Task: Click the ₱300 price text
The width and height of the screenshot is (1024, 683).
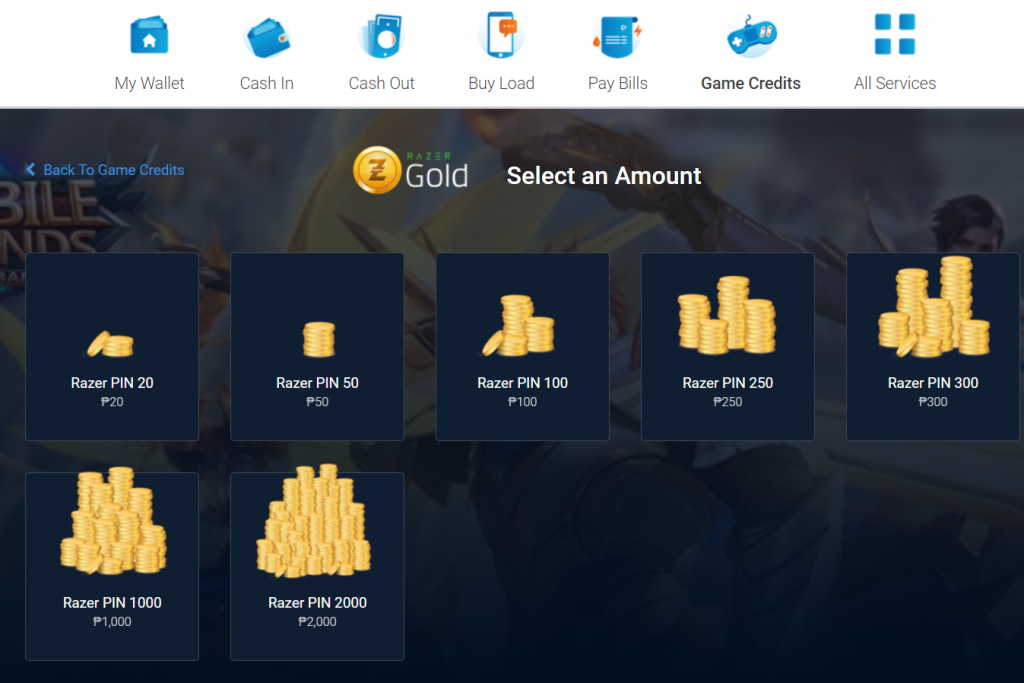Action: coord(933,402)
